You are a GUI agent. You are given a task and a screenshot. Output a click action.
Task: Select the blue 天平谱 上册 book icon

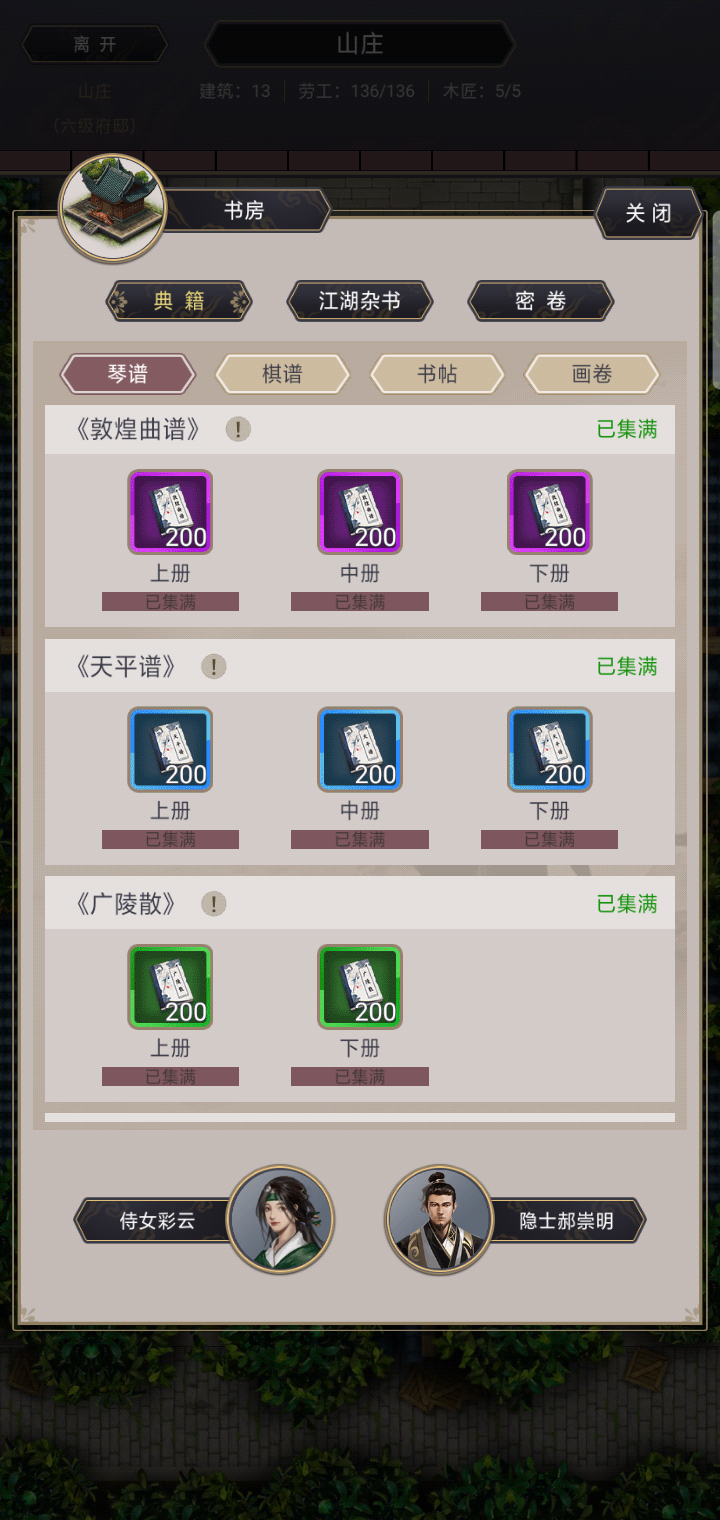click(170, 749)
